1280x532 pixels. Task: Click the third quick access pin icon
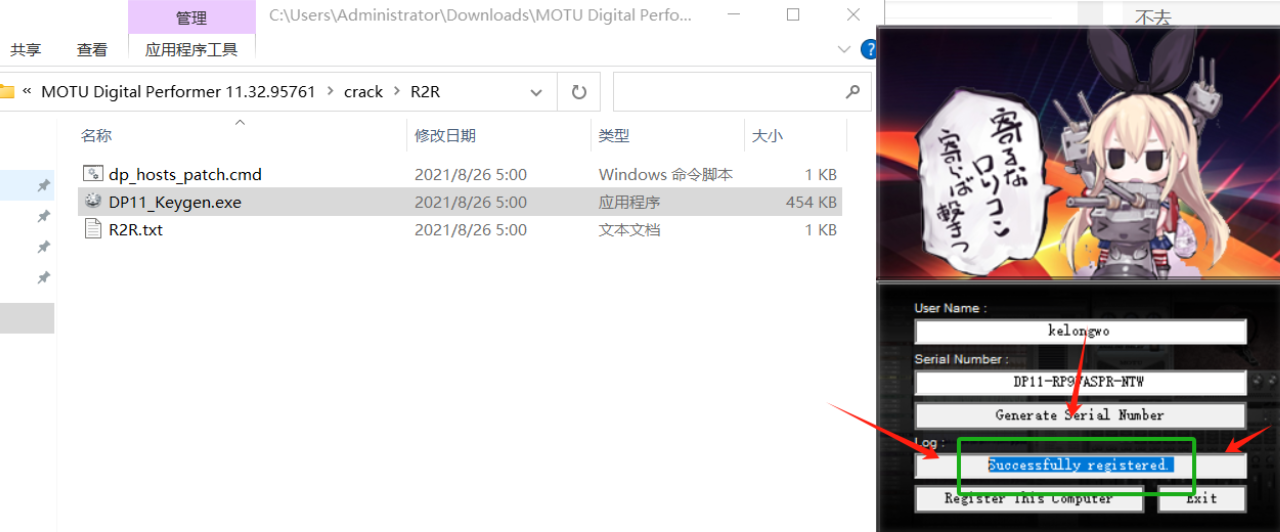43,246
